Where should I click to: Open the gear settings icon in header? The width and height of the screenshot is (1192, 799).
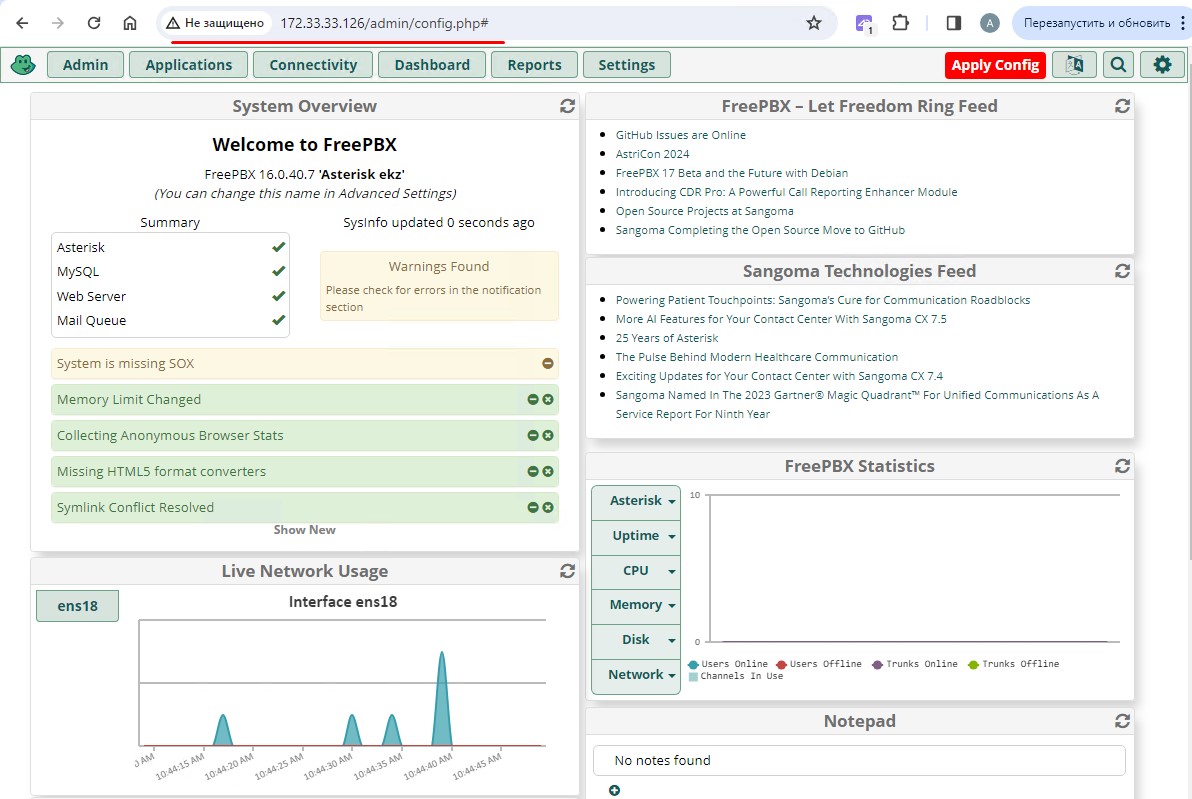(x=1162, y=65)
